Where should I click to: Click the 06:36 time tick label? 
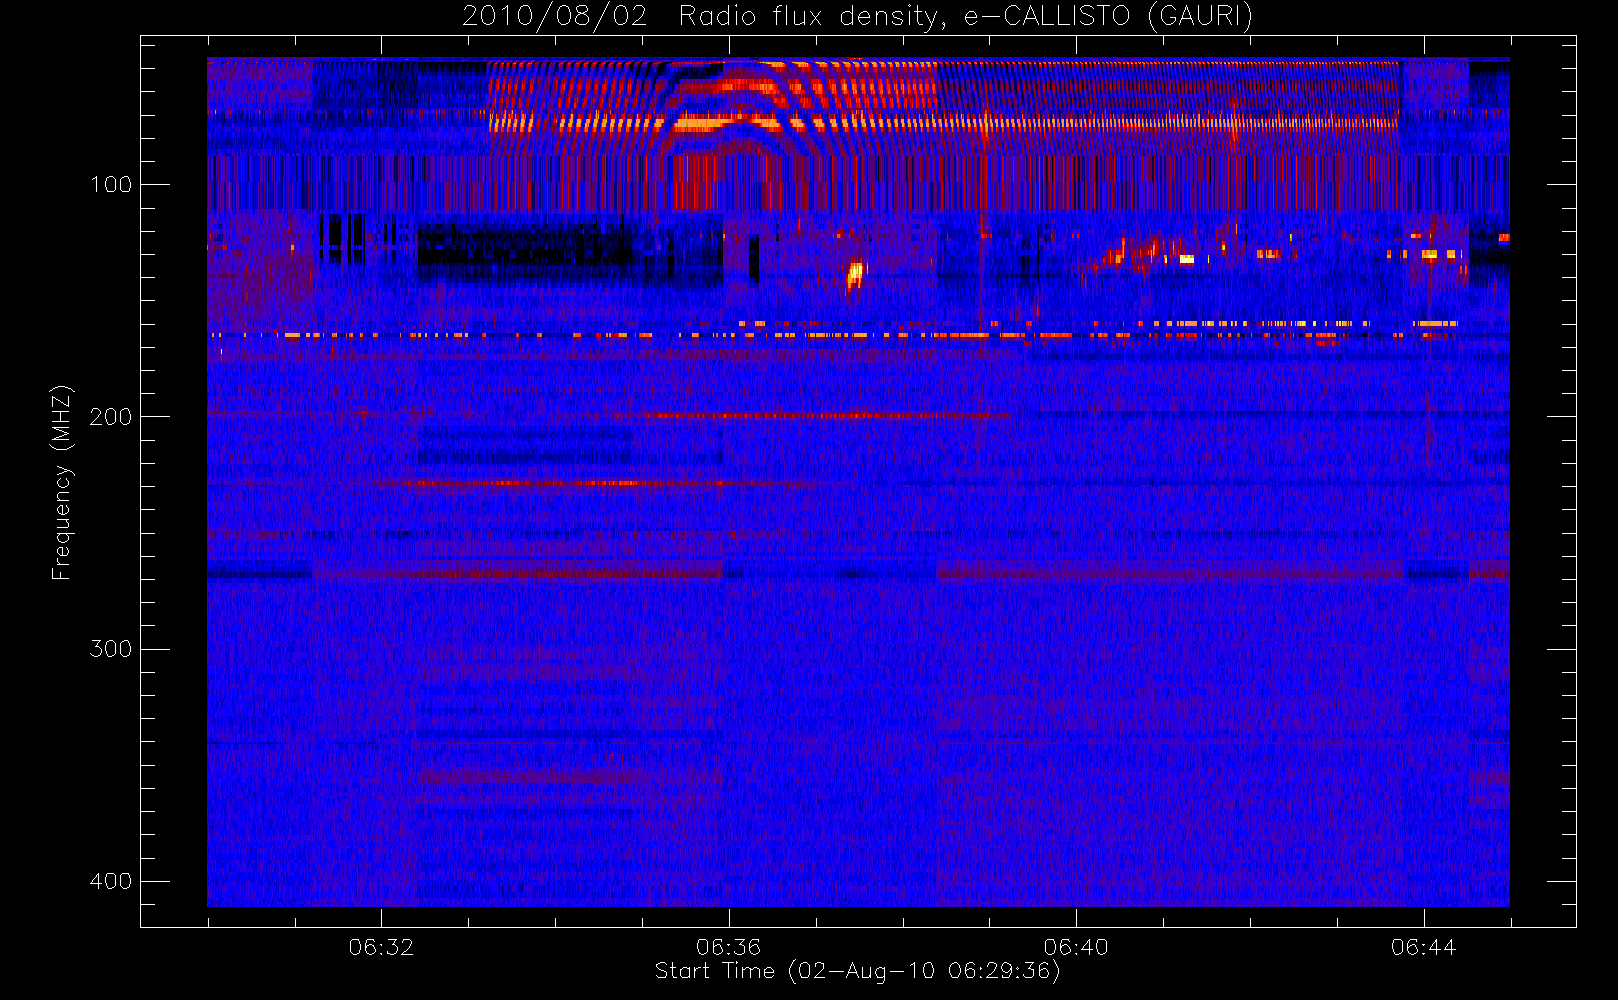tap(729, 947)
